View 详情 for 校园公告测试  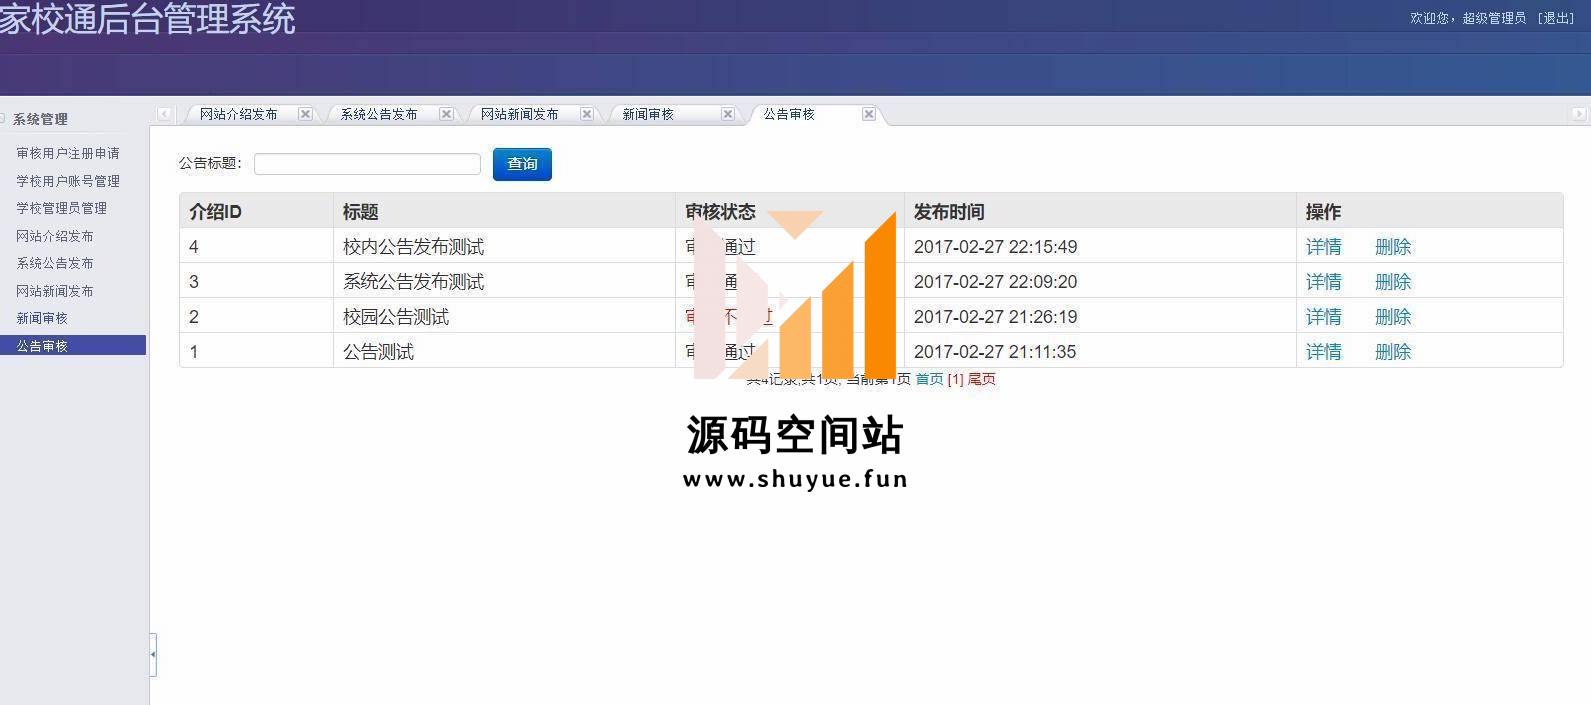1323,317
